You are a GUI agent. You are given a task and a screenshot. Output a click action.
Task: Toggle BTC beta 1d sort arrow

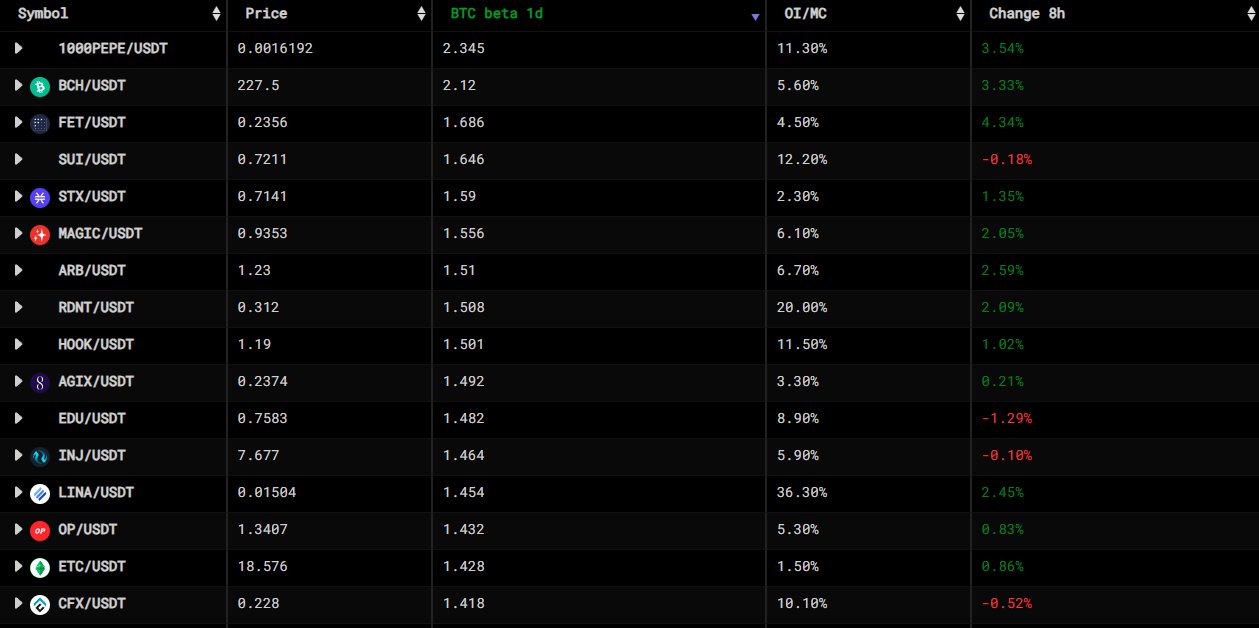click(755, 17)
